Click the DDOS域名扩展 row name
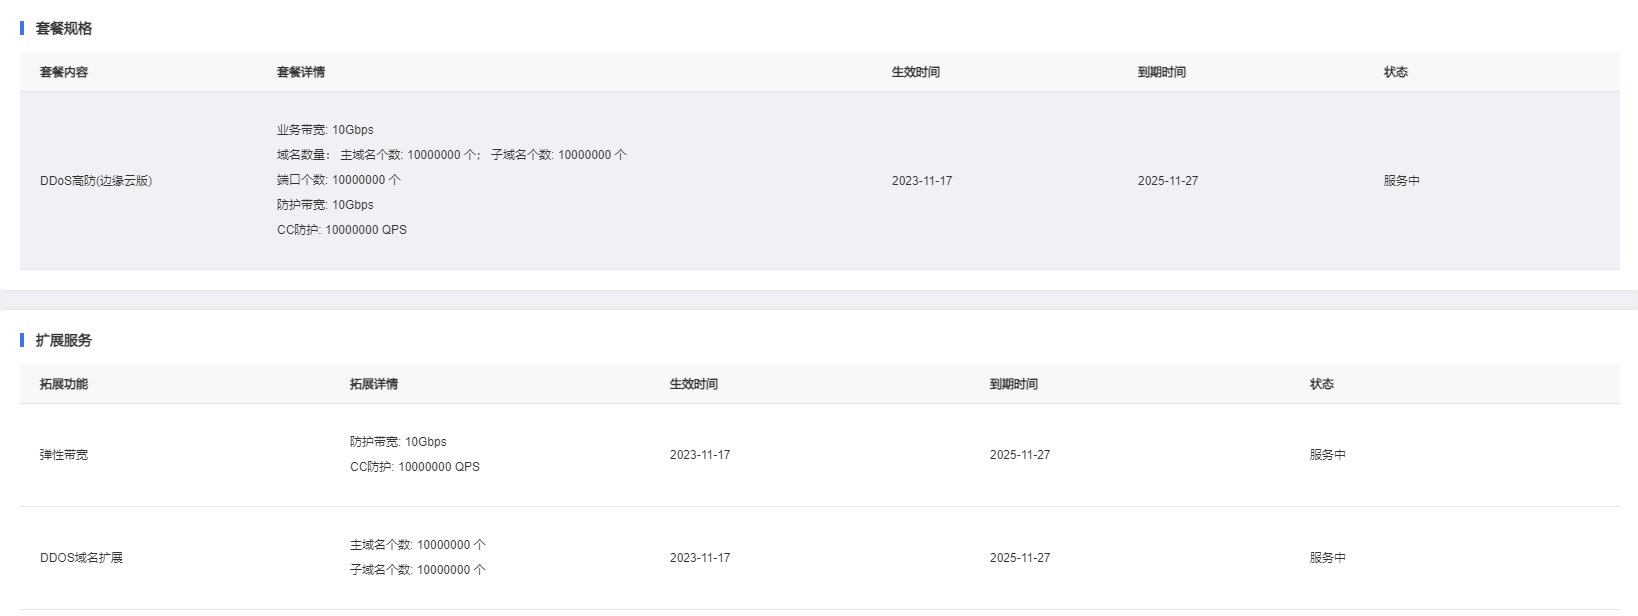The width and height of the screenshot is (1638, 616). 82,558
